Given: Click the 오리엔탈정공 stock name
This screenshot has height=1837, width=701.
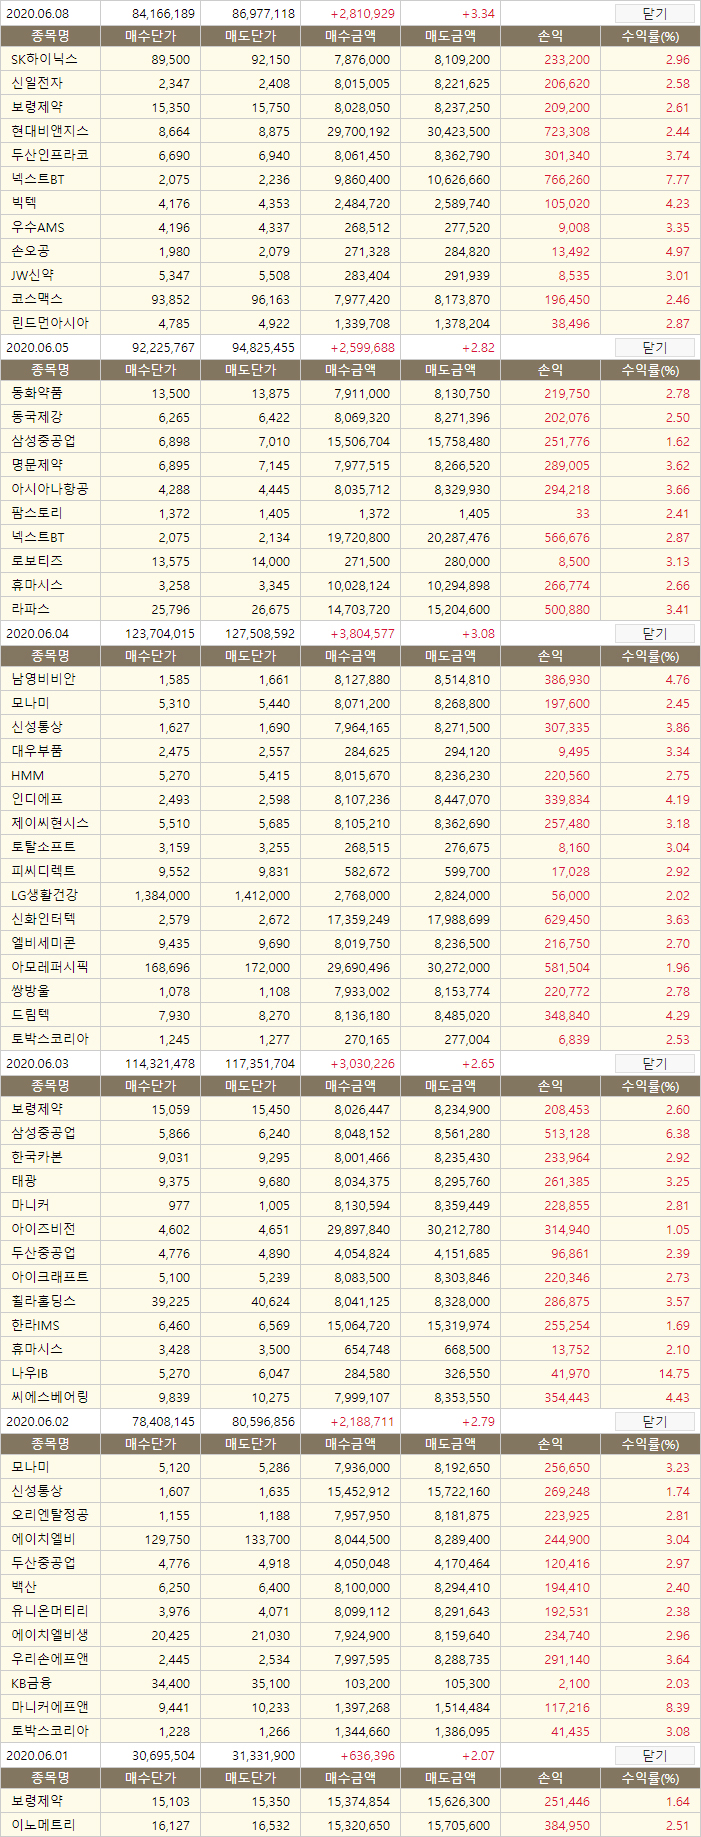Looking at the screenshot, I should click(50, 1516).
